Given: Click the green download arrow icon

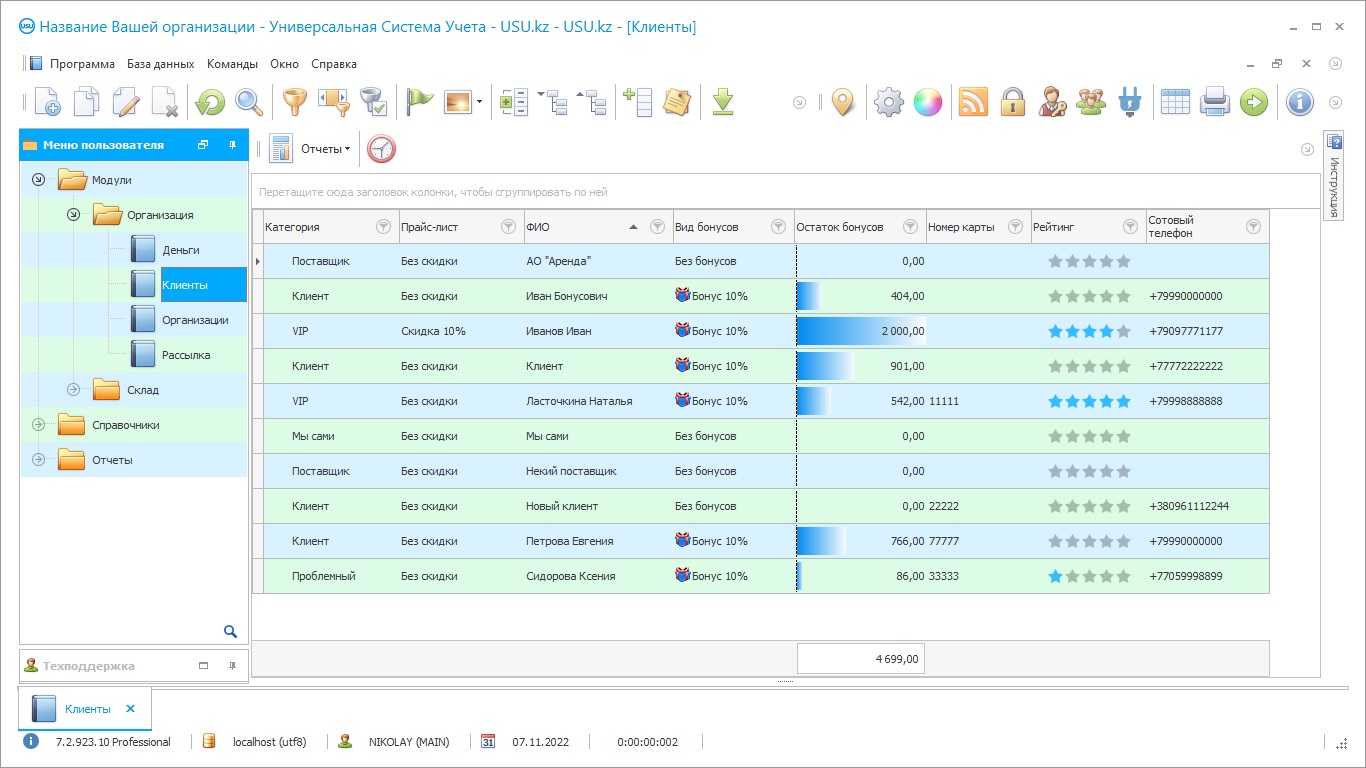Looking at the screenshot, I should pyautogui.click(x=723, y=102).
